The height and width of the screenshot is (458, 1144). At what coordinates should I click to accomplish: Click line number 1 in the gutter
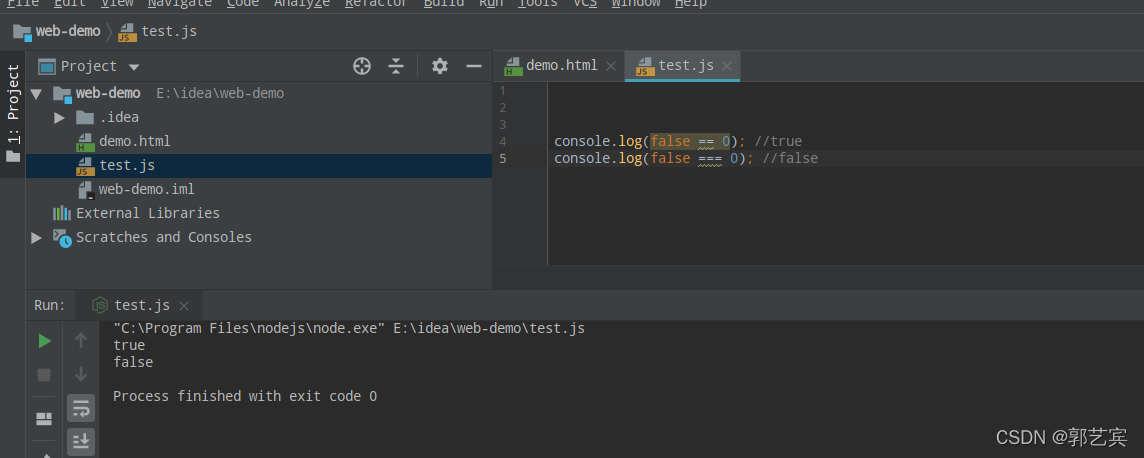(503, 91)
